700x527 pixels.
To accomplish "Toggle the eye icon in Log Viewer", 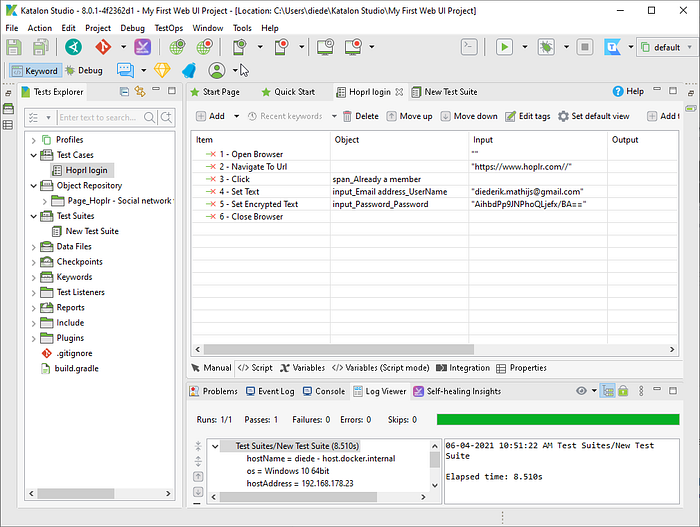I will (581, 391).
